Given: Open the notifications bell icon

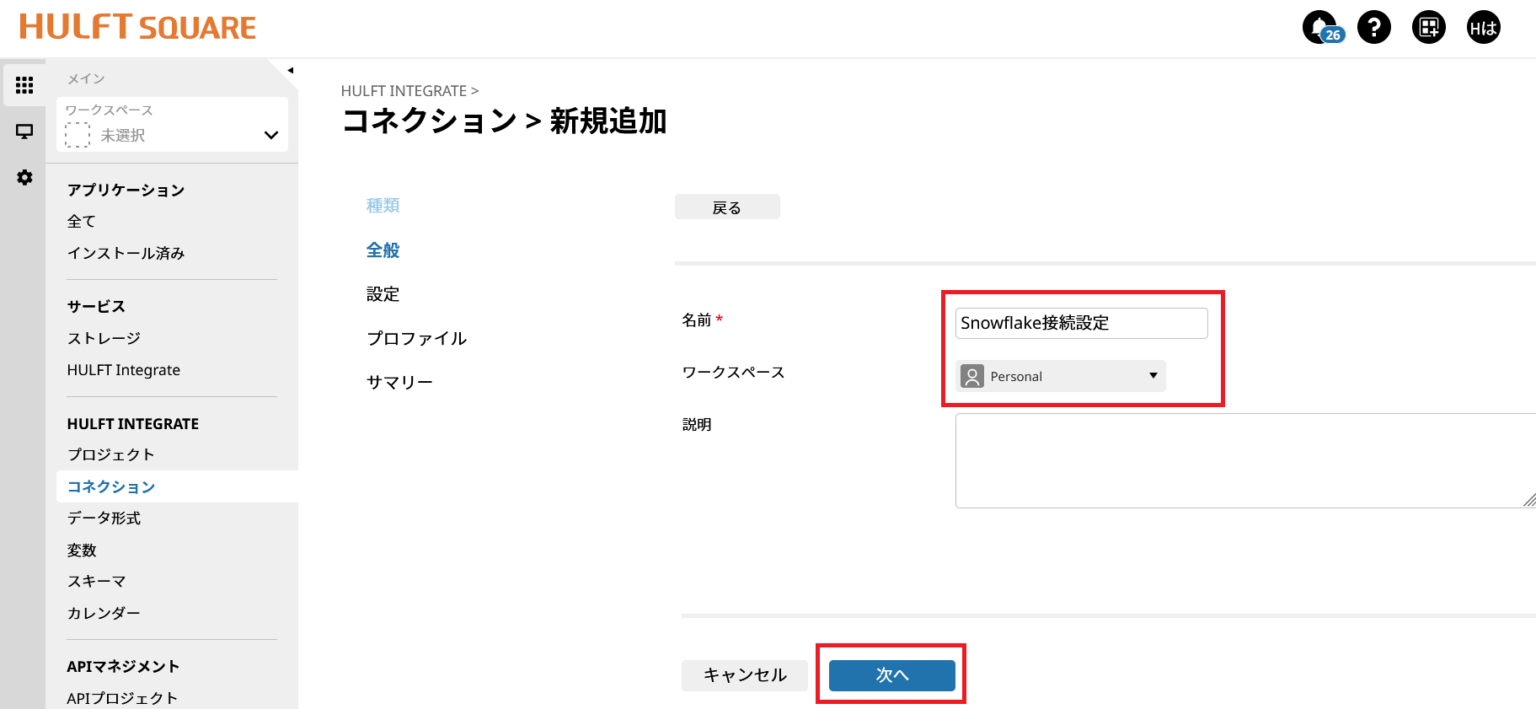Looking at the screenshot, I should (1322, 26).
